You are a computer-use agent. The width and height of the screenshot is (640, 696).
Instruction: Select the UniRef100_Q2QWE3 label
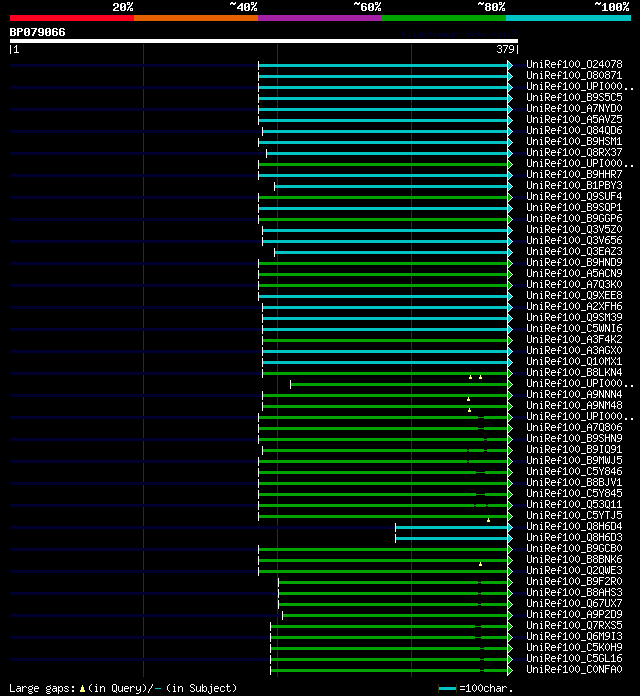click(574, 571)
